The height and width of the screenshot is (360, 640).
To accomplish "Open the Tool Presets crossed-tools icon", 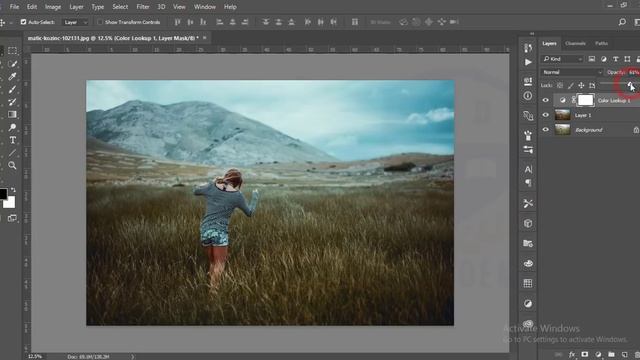I will [528, 203].
